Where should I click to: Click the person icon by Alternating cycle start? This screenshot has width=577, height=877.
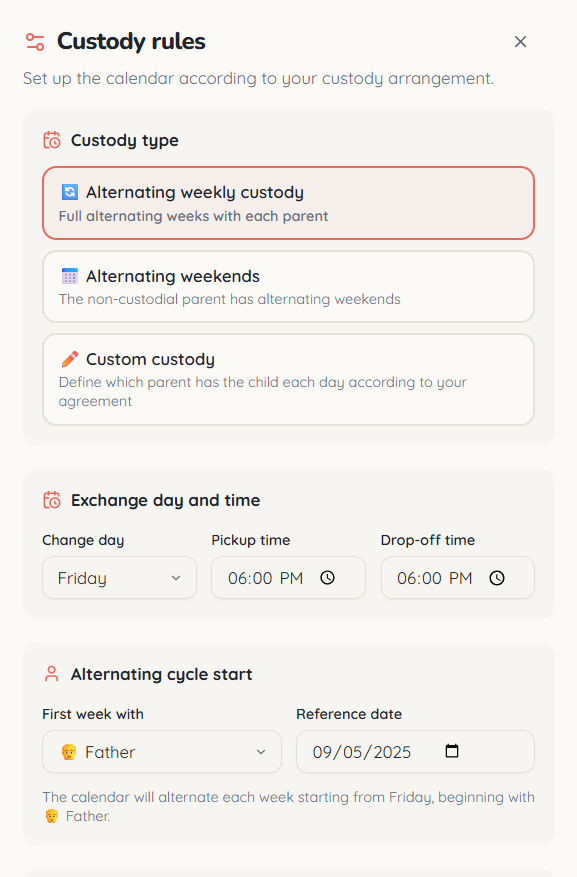point(51,674)
